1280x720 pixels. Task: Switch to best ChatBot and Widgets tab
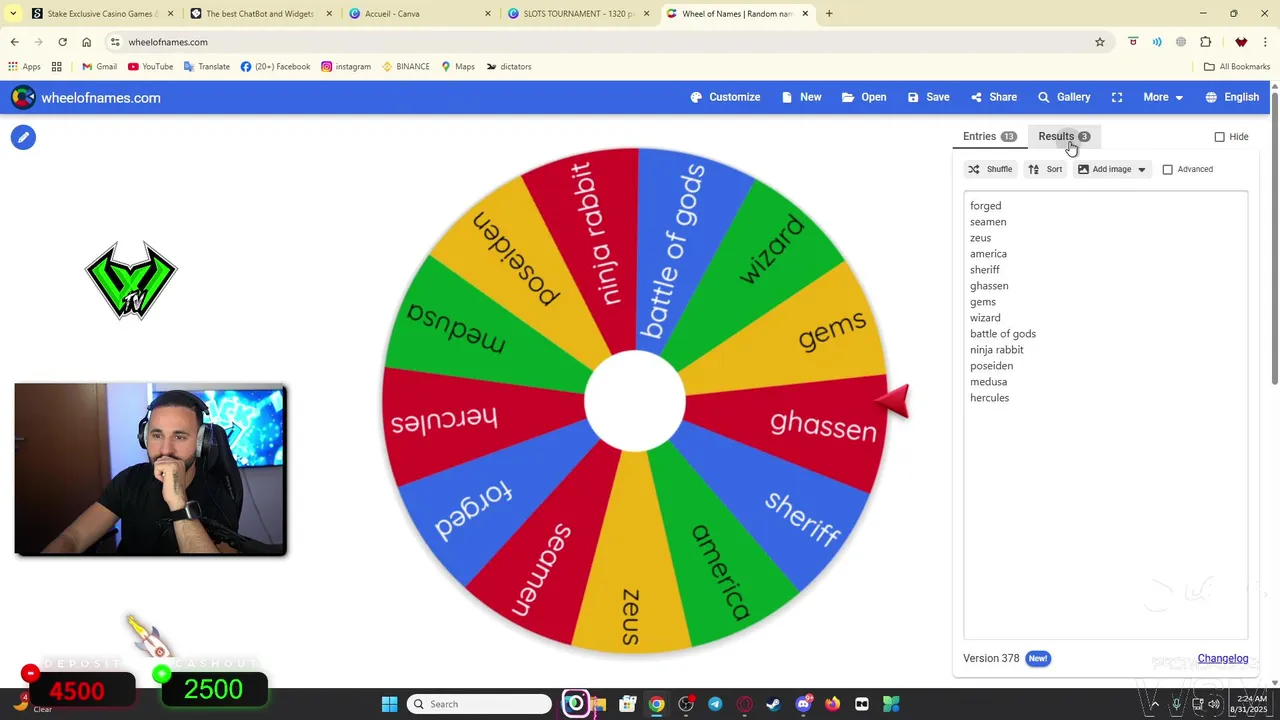click(x=261, y=14)
